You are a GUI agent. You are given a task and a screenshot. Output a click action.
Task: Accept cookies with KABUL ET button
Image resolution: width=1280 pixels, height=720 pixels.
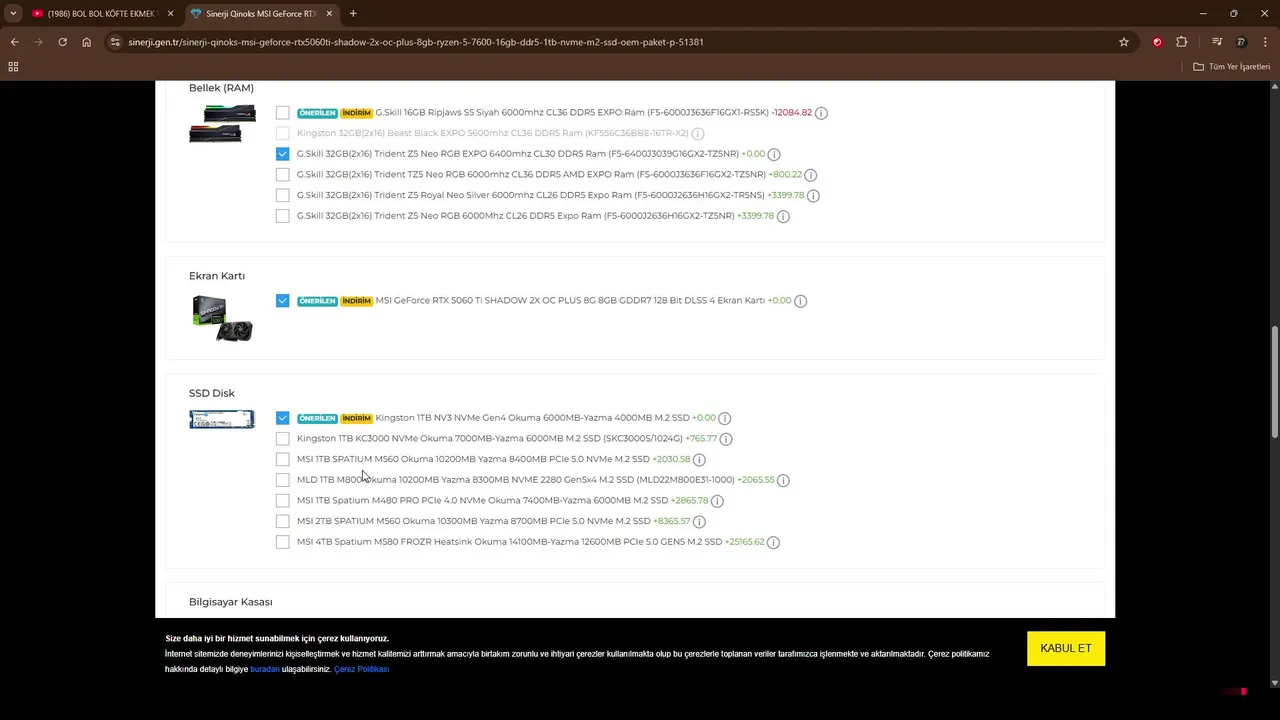1066,648
